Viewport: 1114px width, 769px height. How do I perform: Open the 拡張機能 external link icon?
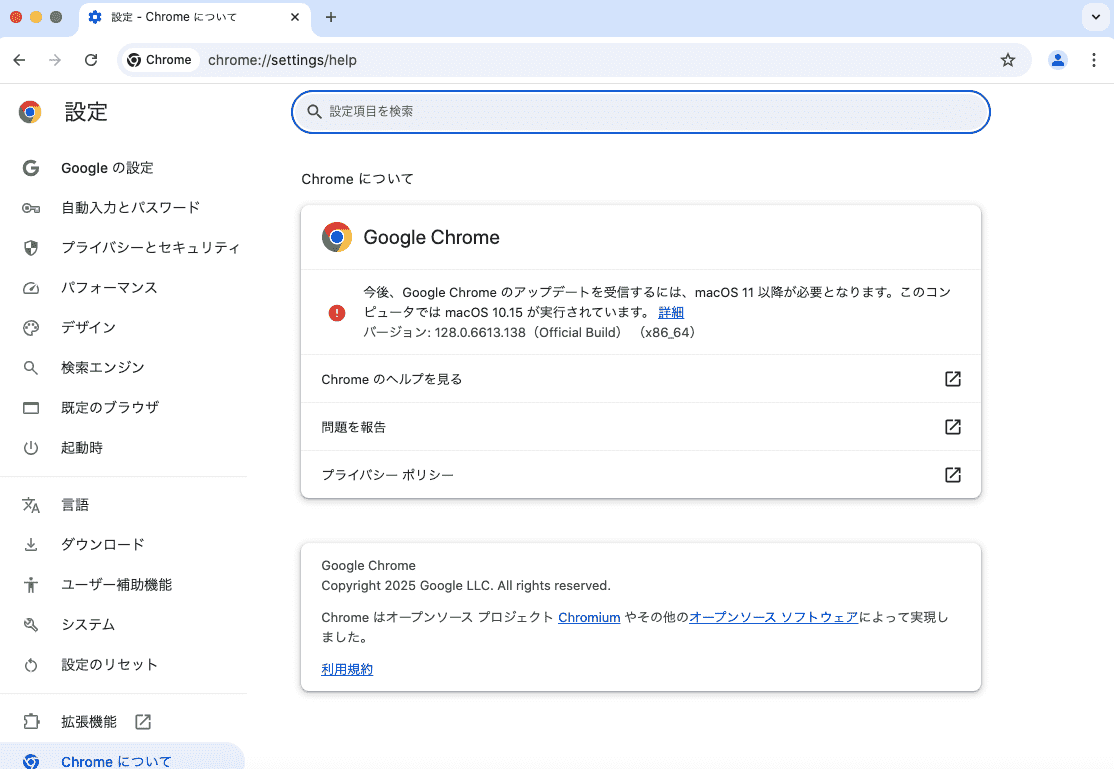(x=142, y=721)
